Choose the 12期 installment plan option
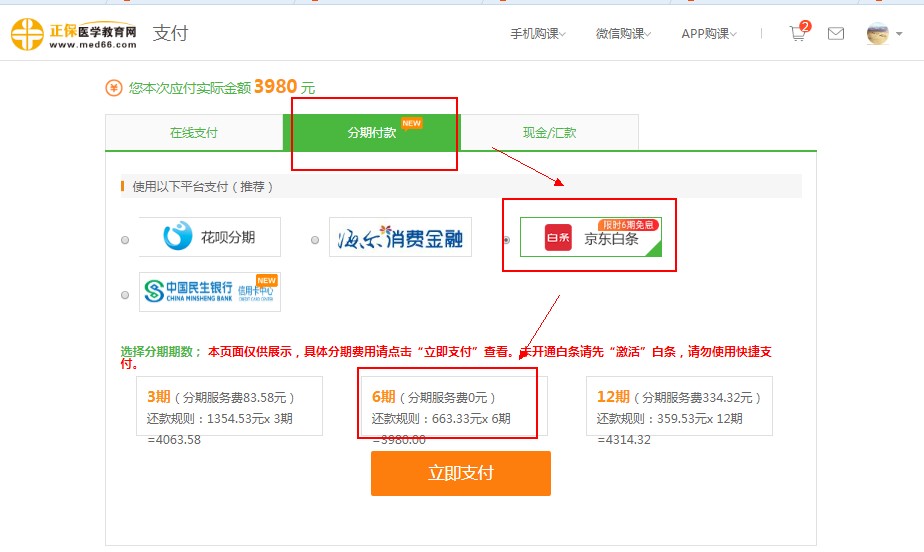The height and width of the screenshot is (552, 924). pos(679,406)
